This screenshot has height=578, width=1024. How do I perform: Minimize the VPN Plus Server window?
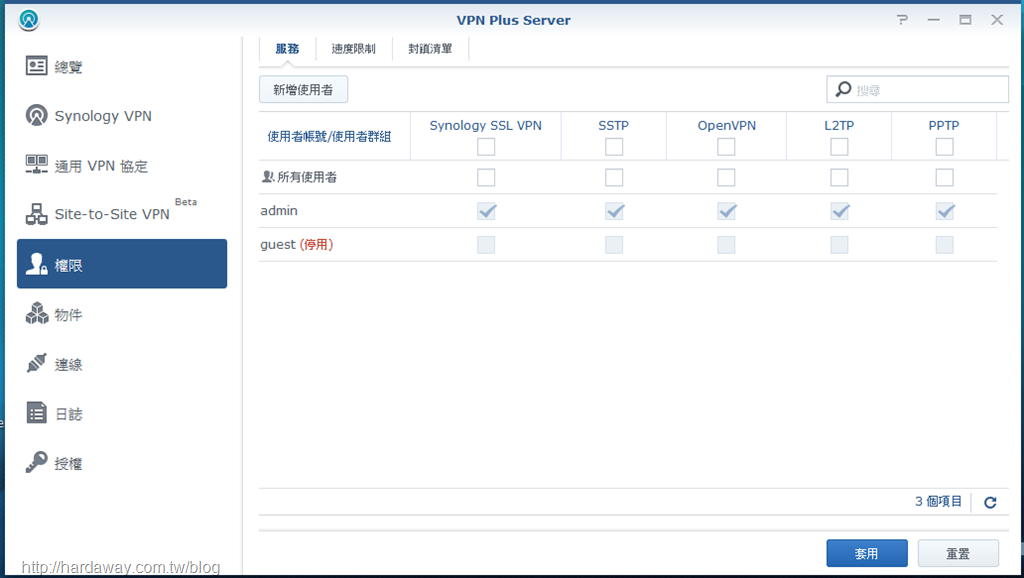click(934, 20)
